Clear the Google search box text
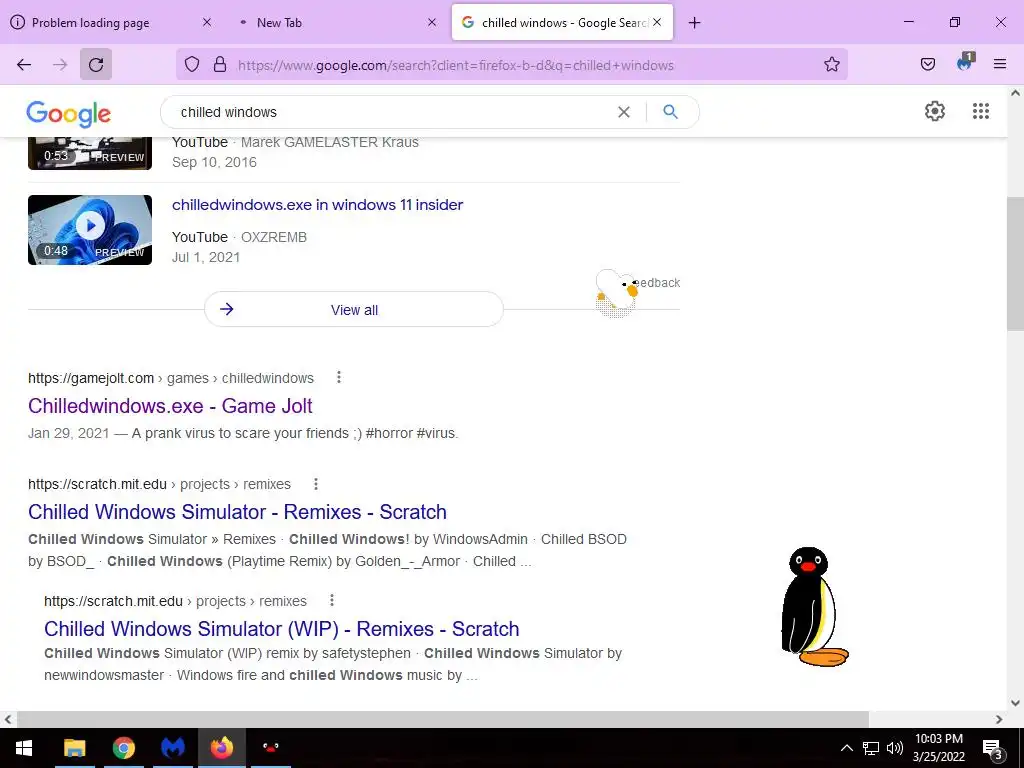 click(624, 112)
